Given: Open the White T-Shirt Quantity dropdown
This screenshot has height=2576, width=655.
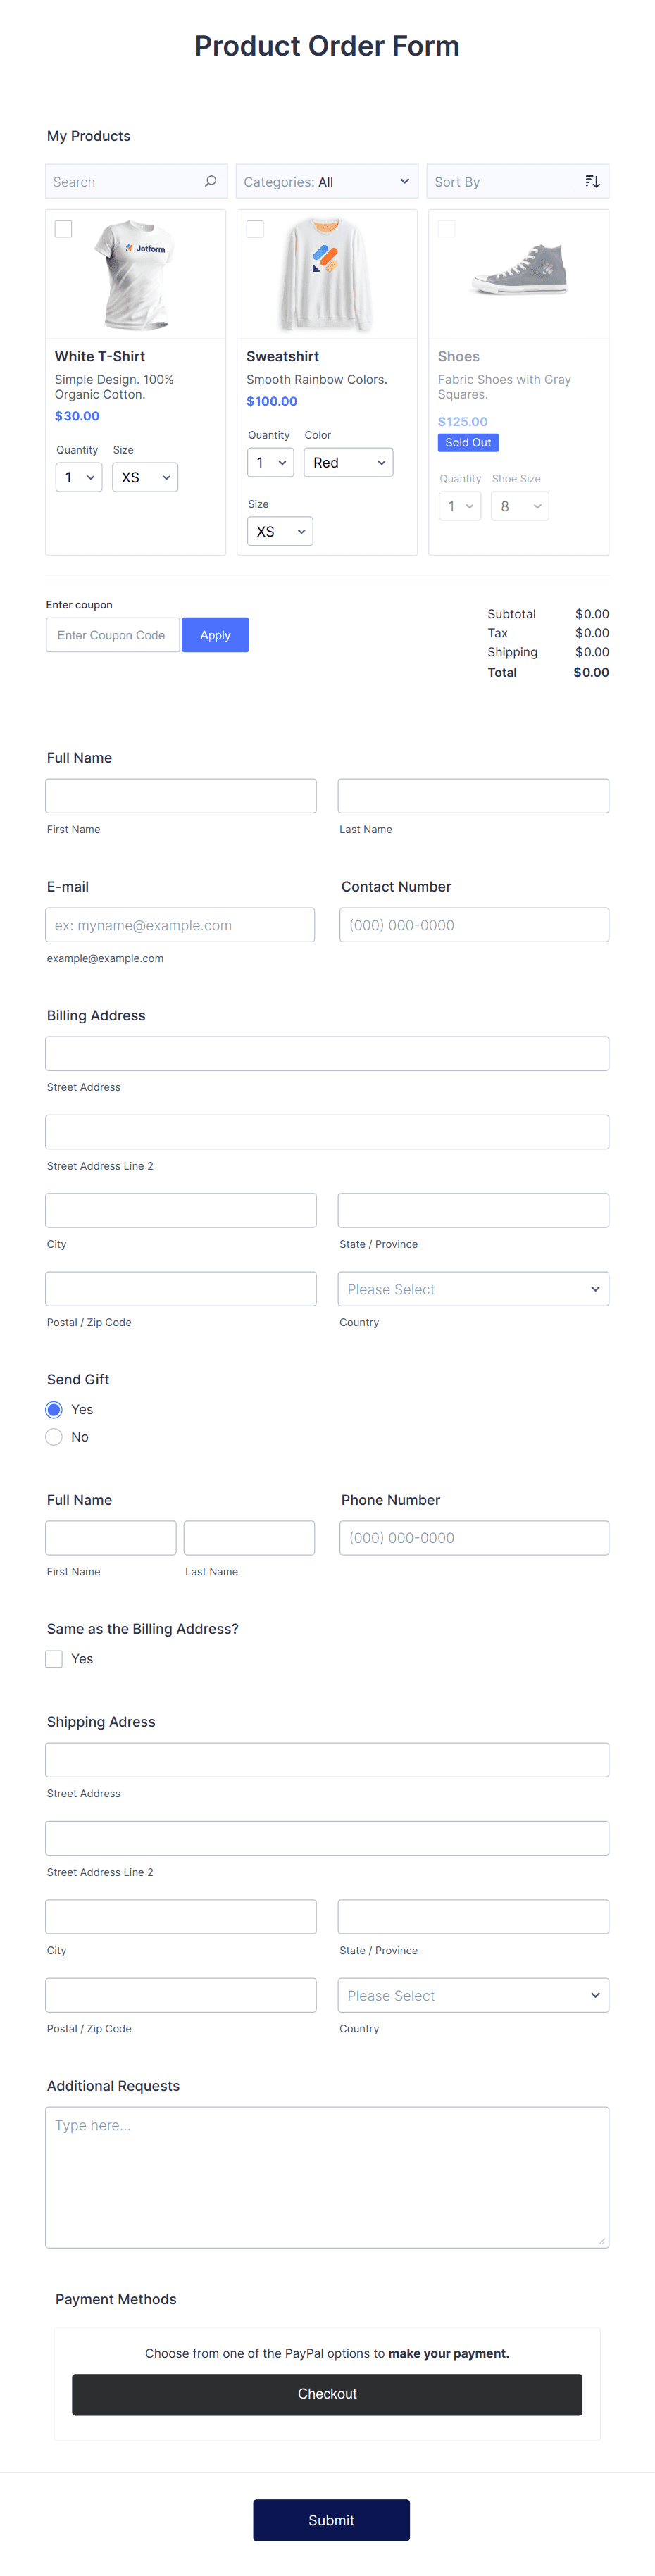Looking at the screenshot, I should [78, 477].
